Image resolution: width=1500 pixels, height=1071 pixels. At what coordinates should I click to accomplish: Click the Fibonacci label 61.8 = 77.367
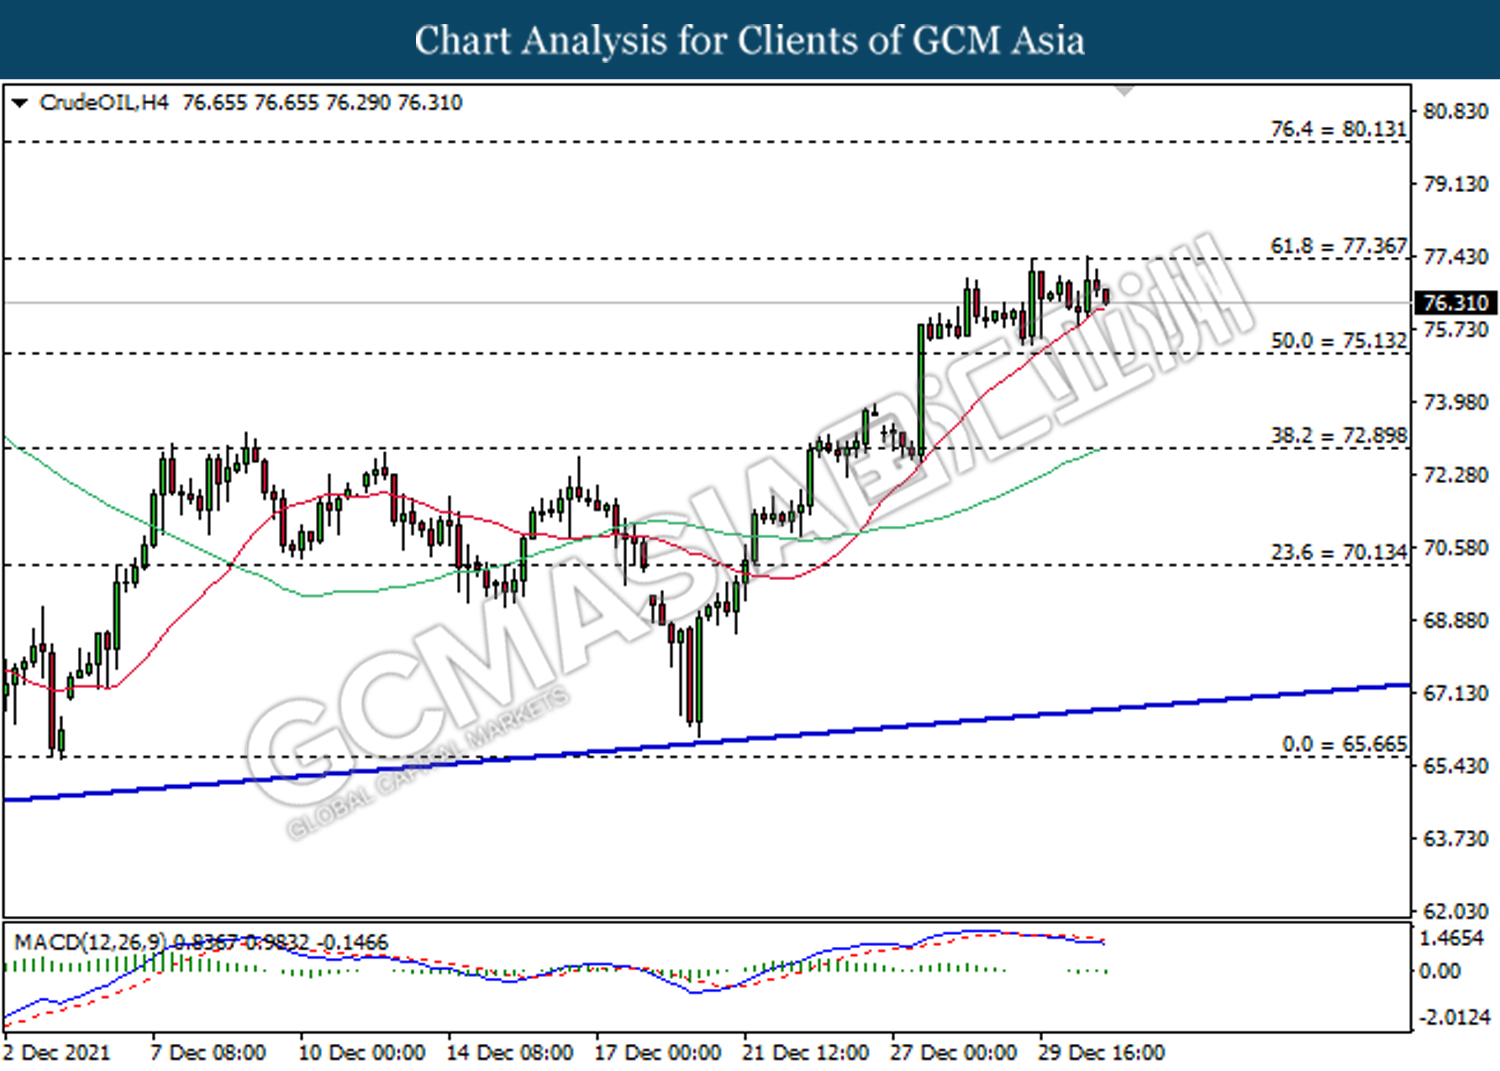click(x=1338, y=246)
